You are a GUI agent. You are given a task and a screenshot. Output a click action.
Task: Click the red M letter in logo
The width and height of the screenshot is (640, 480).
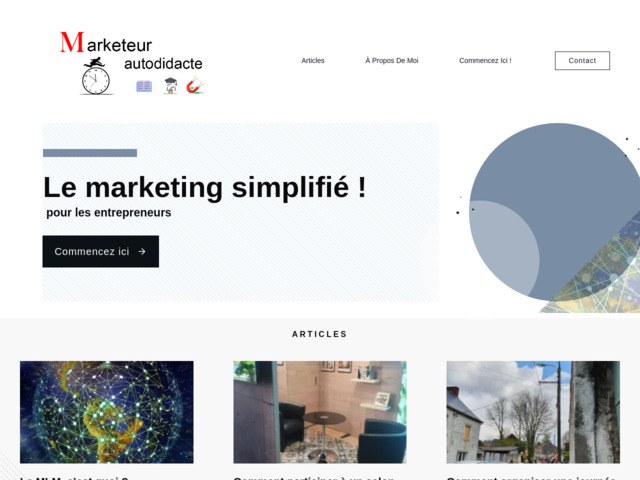coord(72,42)
